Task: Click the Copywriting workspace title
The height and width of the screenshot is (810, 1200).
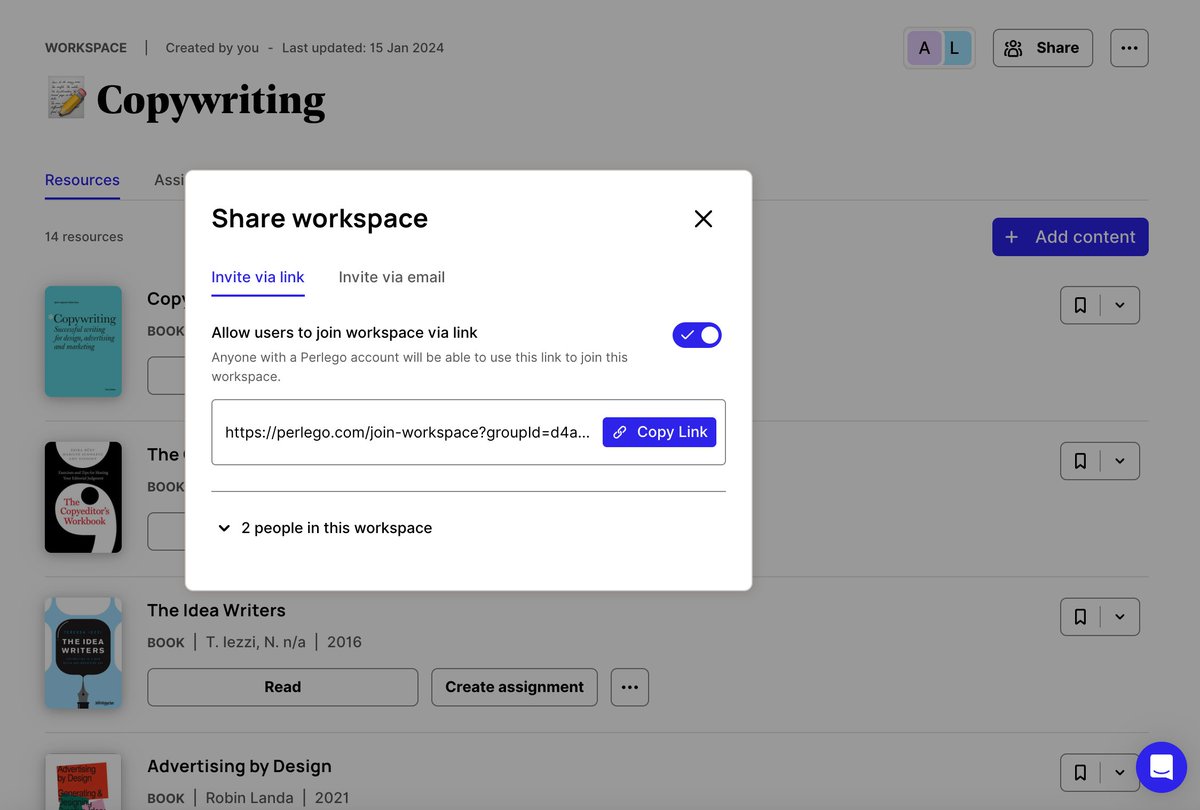Action: [x=211, y=101]
